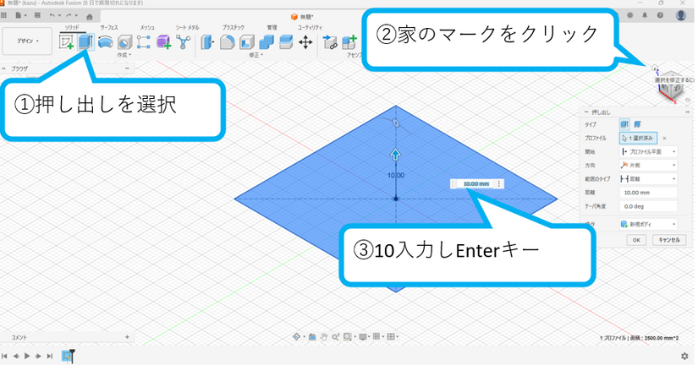Clear the profile selection with X
This screenshot has height=365, width=698.
pos(664,138)
